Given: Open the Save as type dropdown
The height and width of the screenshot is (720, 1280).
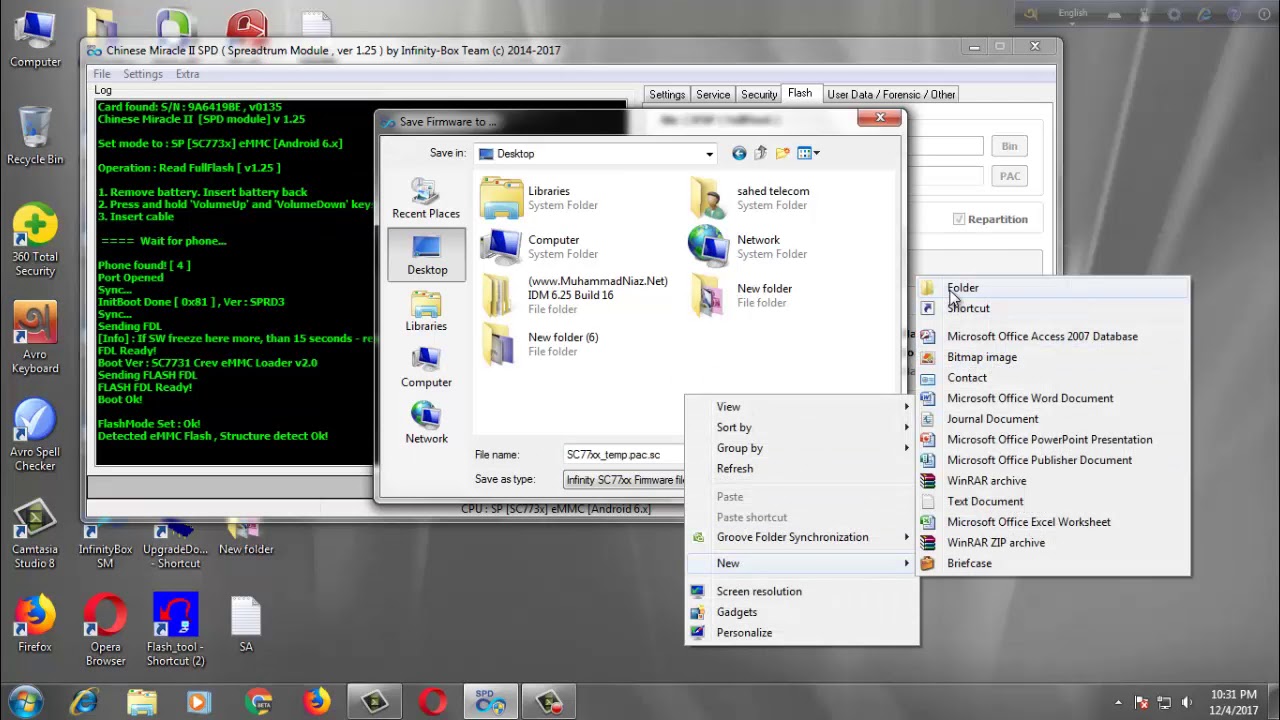Looking at the screenshot, I should (x=625, y=480).
